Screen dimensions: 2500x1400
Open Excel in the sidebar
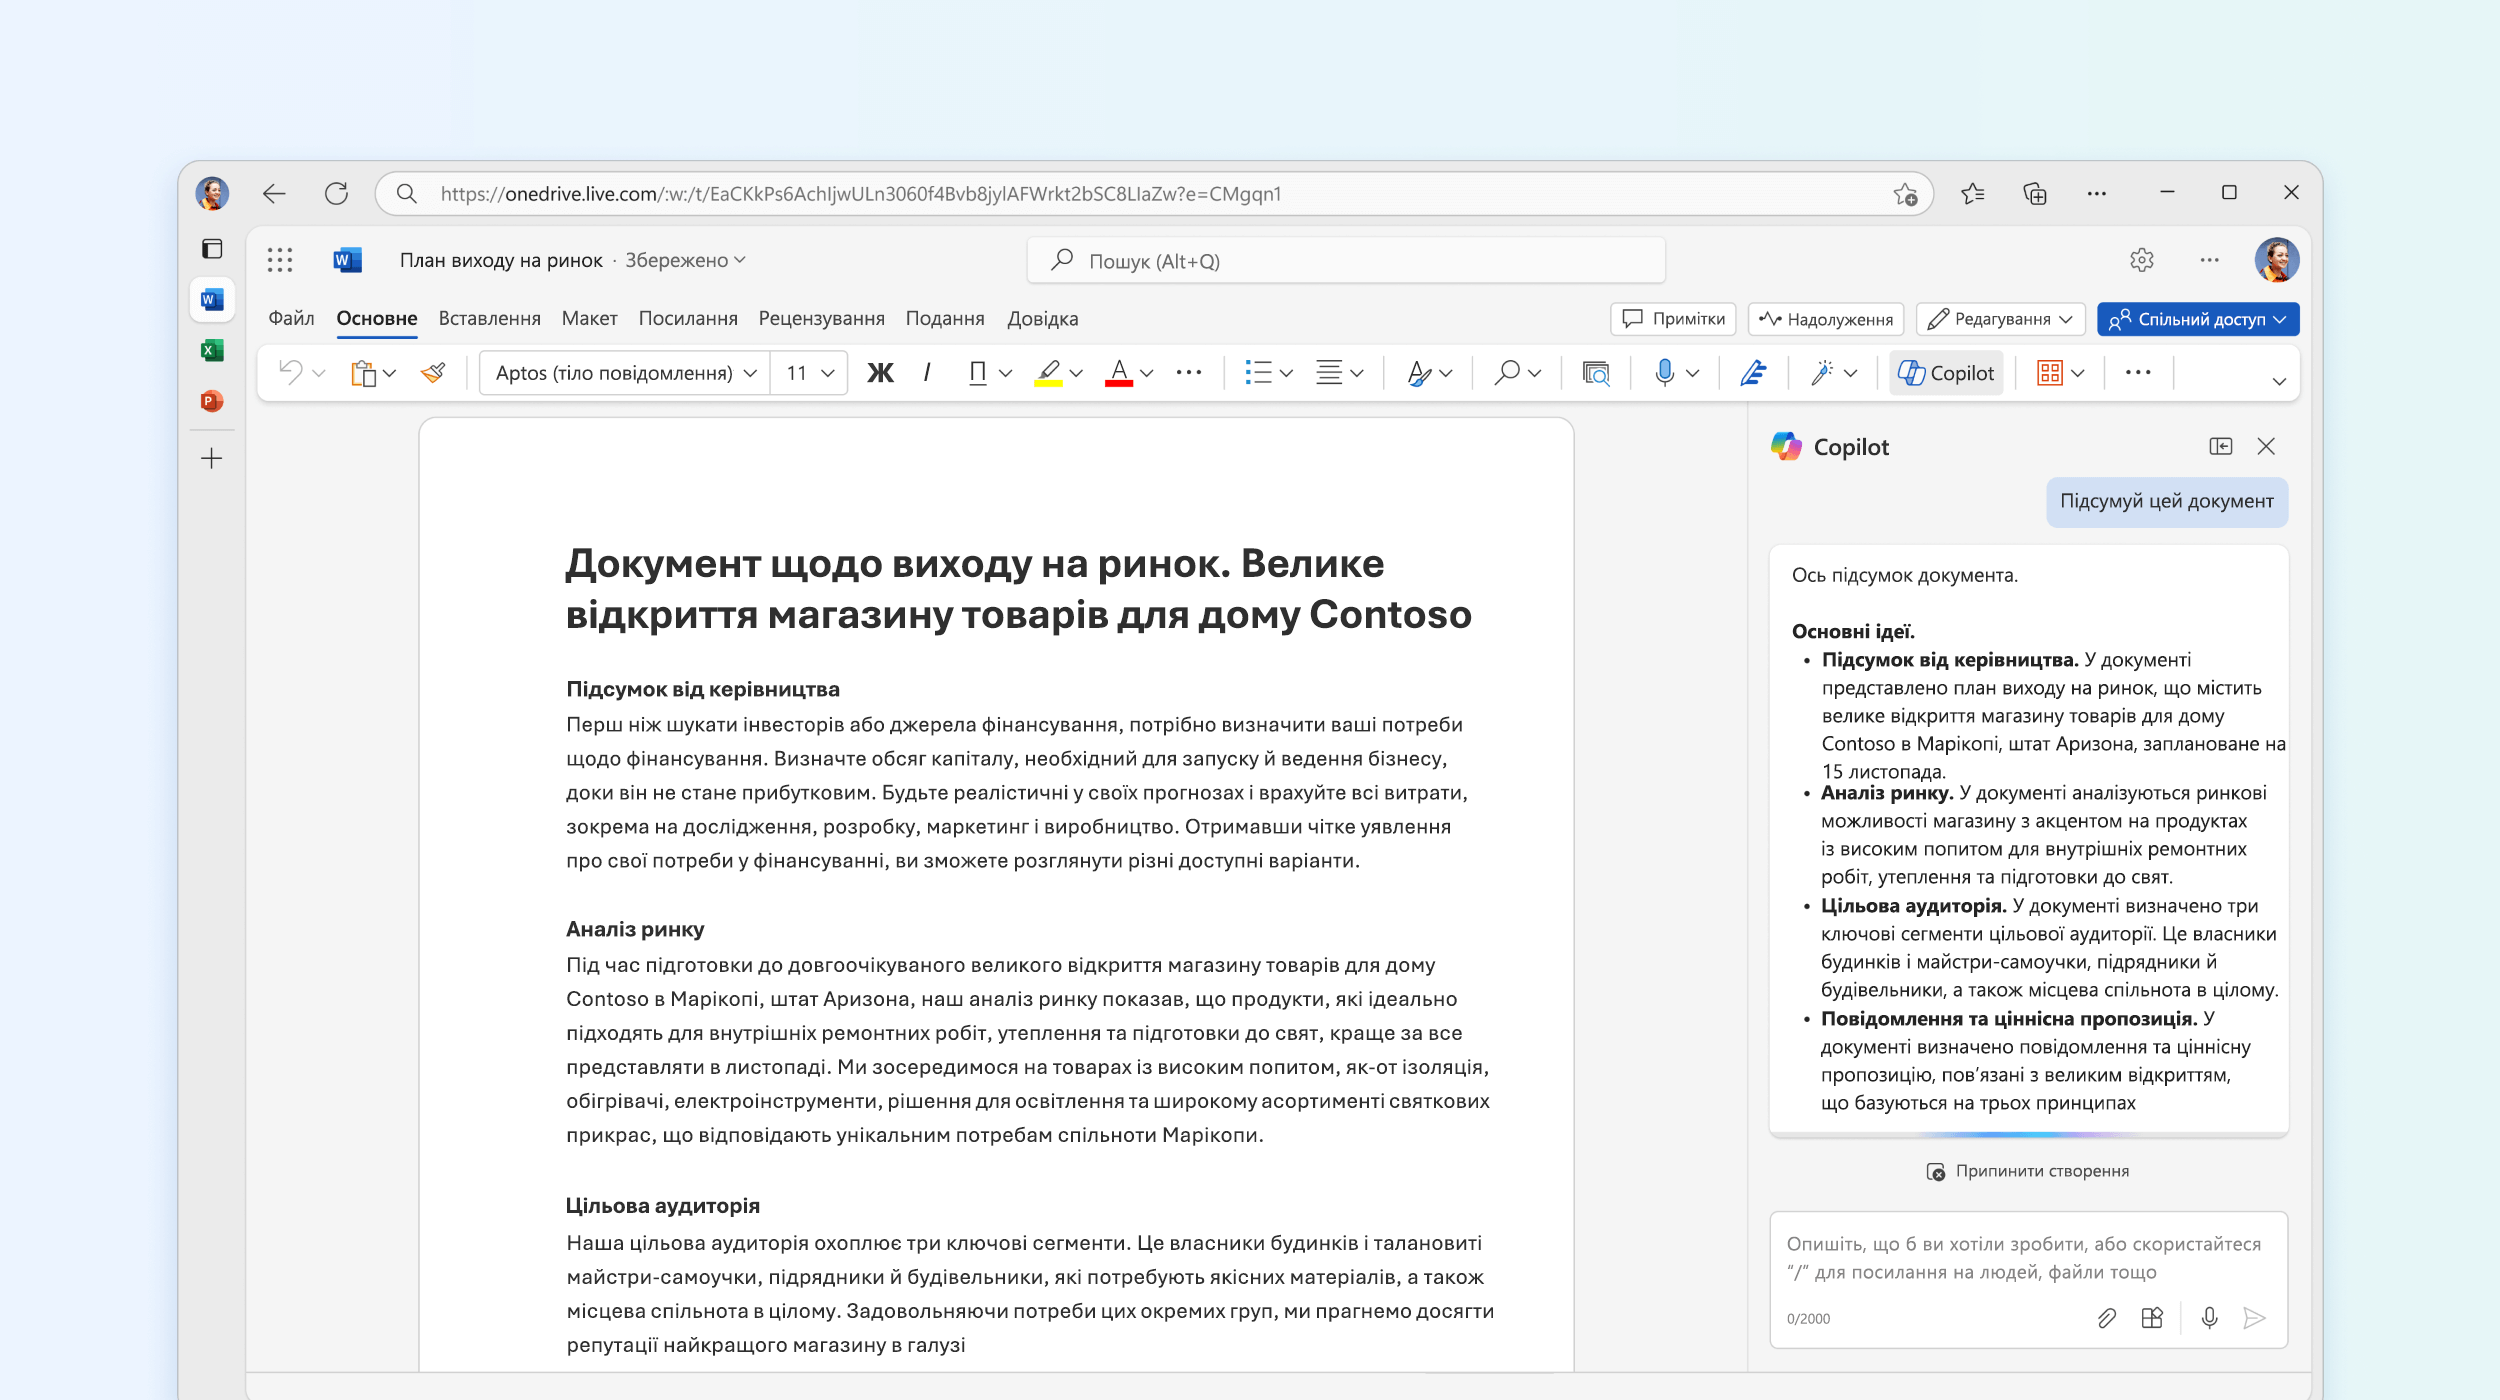(x=211, y=350)
